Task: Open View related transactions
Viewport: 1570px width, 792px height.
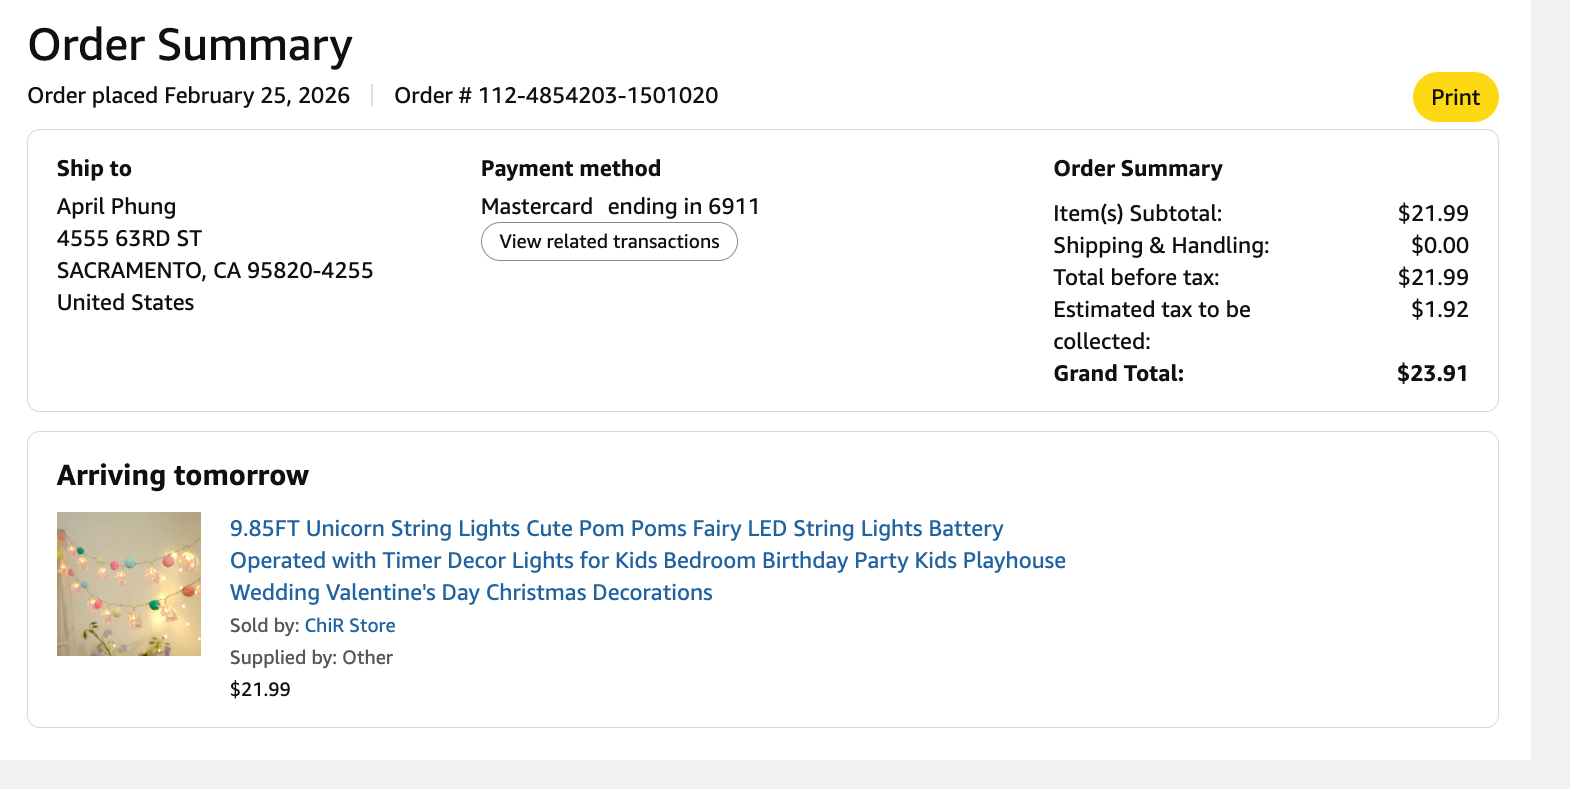Action: 609,242
